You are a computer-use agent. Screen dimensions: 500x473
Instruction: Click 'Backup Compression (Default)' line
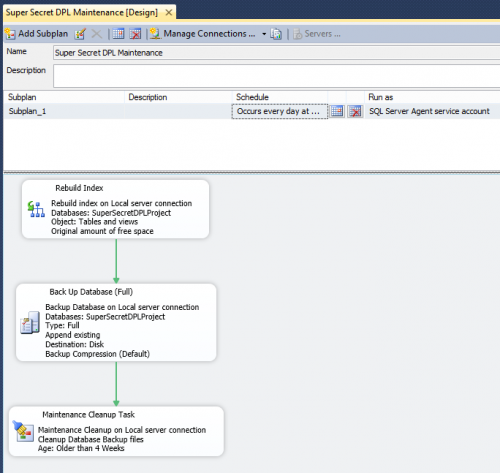[97, 354]
